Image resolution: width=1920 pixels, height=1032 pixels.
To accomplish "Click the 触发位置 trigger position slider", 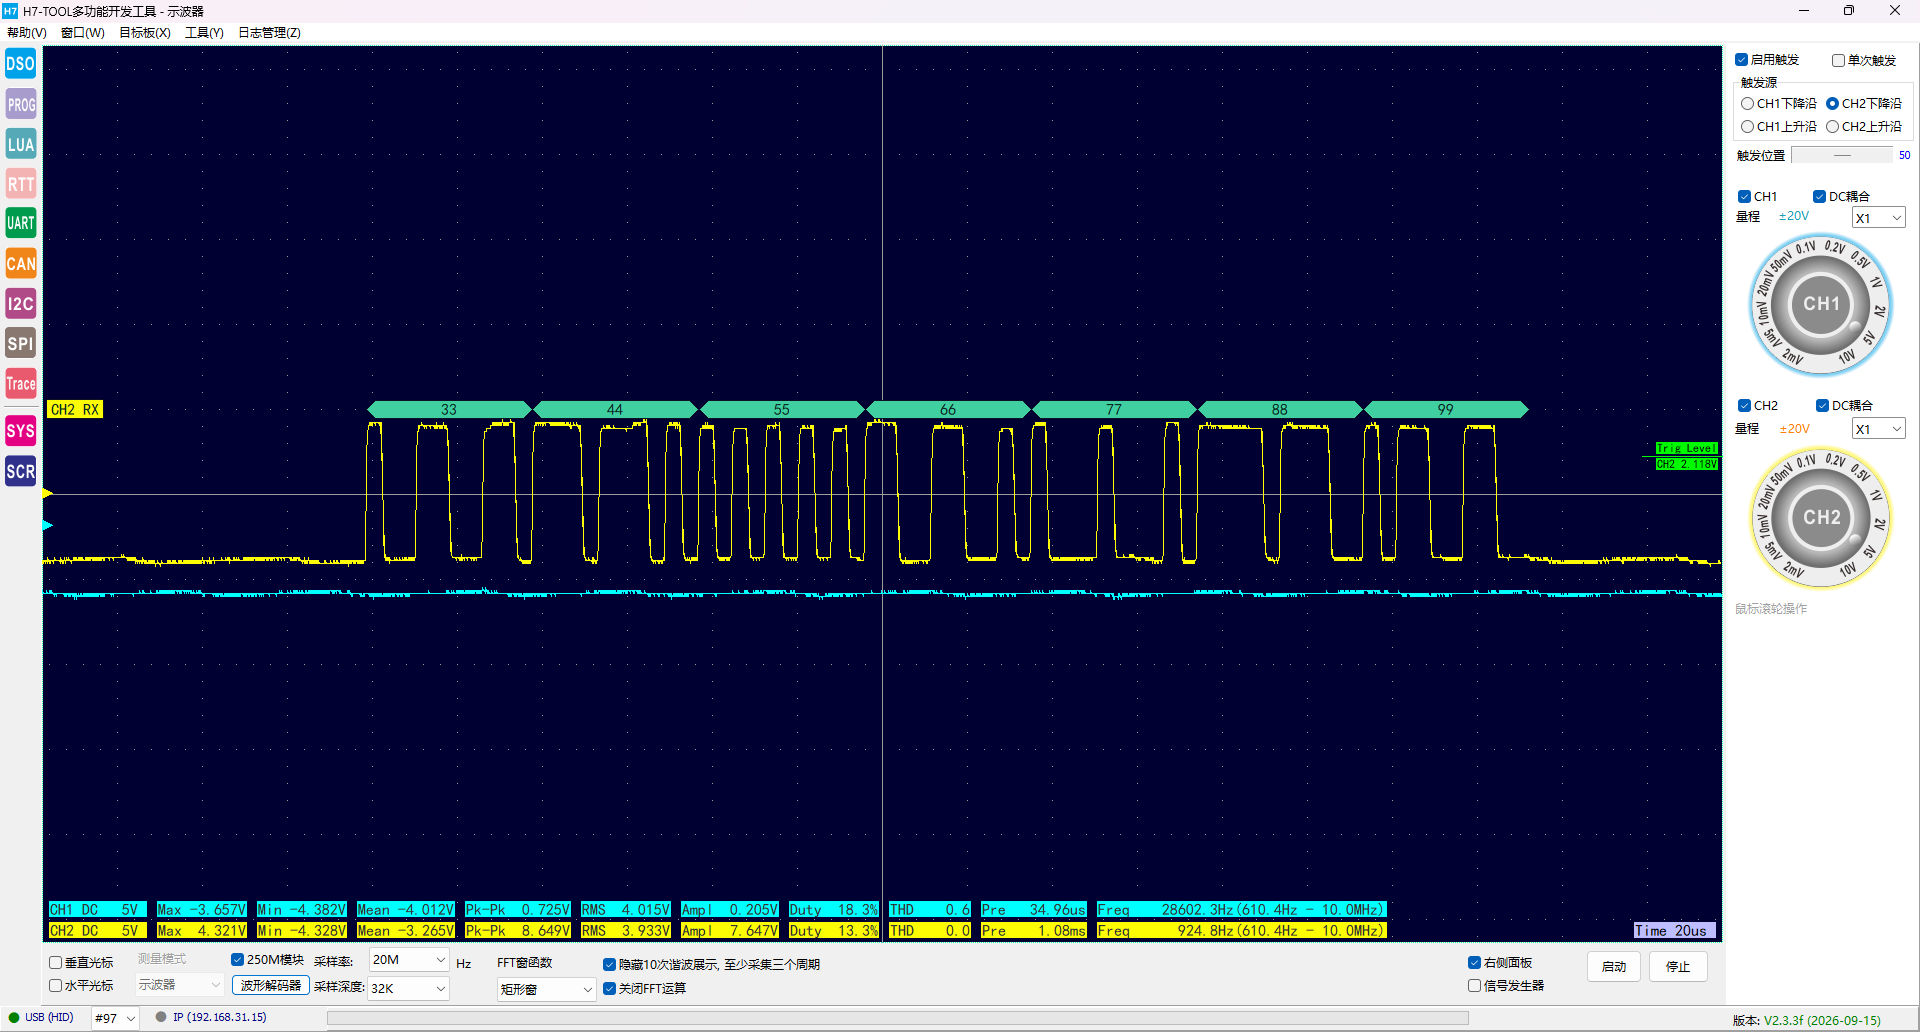I will (1842, 155).
